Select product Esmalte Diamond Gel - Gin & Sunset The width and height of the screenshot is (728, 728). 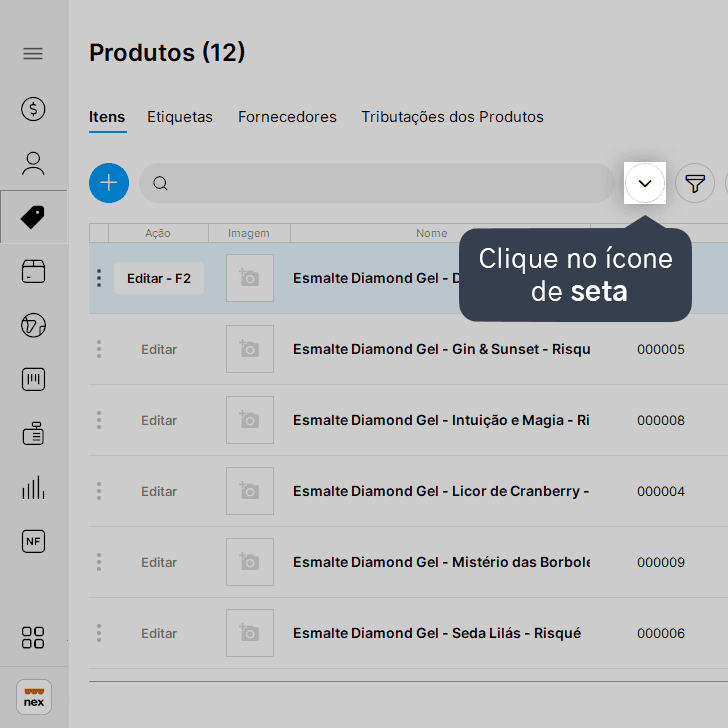coord(441,349)
